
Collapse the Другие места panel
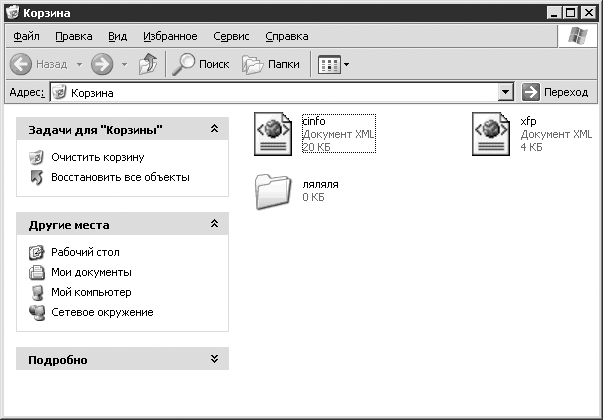click(x=214, y=225)
